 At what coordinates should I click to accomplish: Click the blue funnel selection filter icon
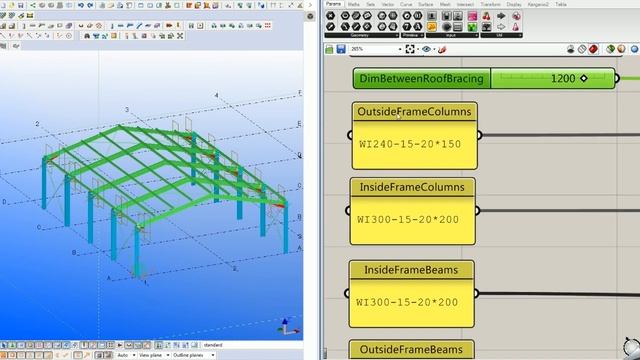[96, 36]
